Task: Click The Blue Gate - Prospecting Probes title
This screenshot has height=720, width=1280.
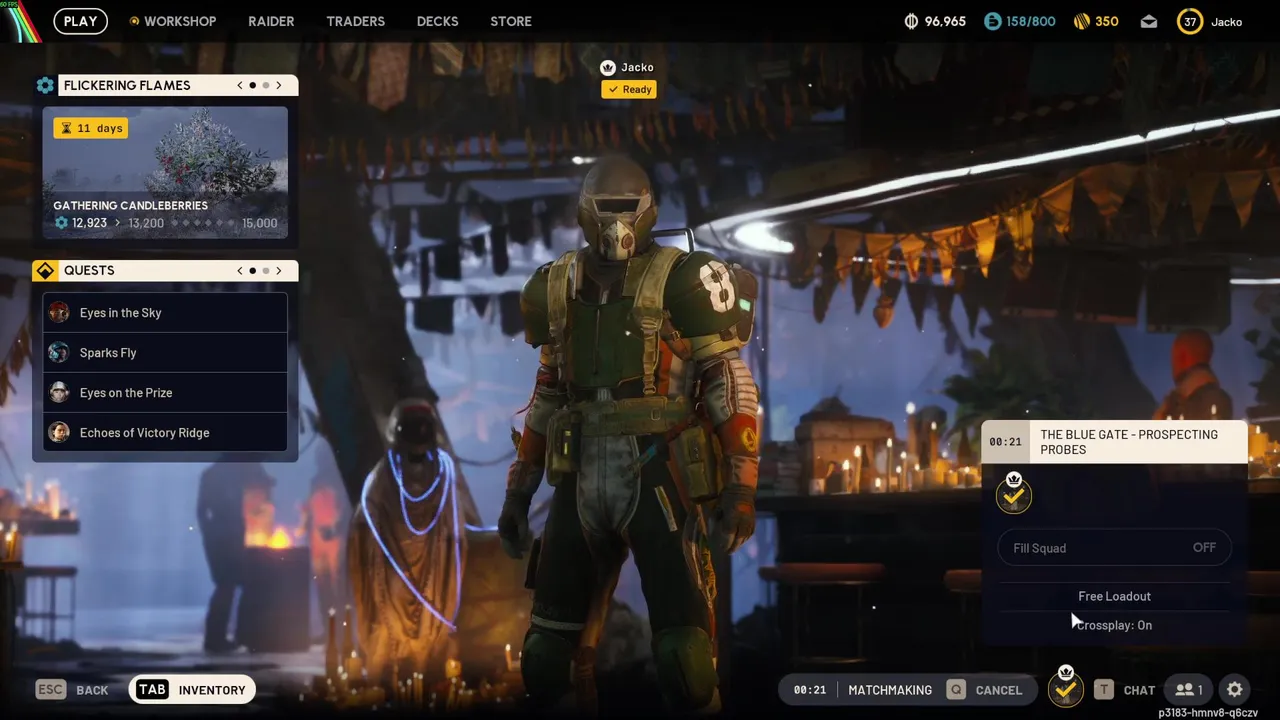Action: click(x=1129, y=442)
